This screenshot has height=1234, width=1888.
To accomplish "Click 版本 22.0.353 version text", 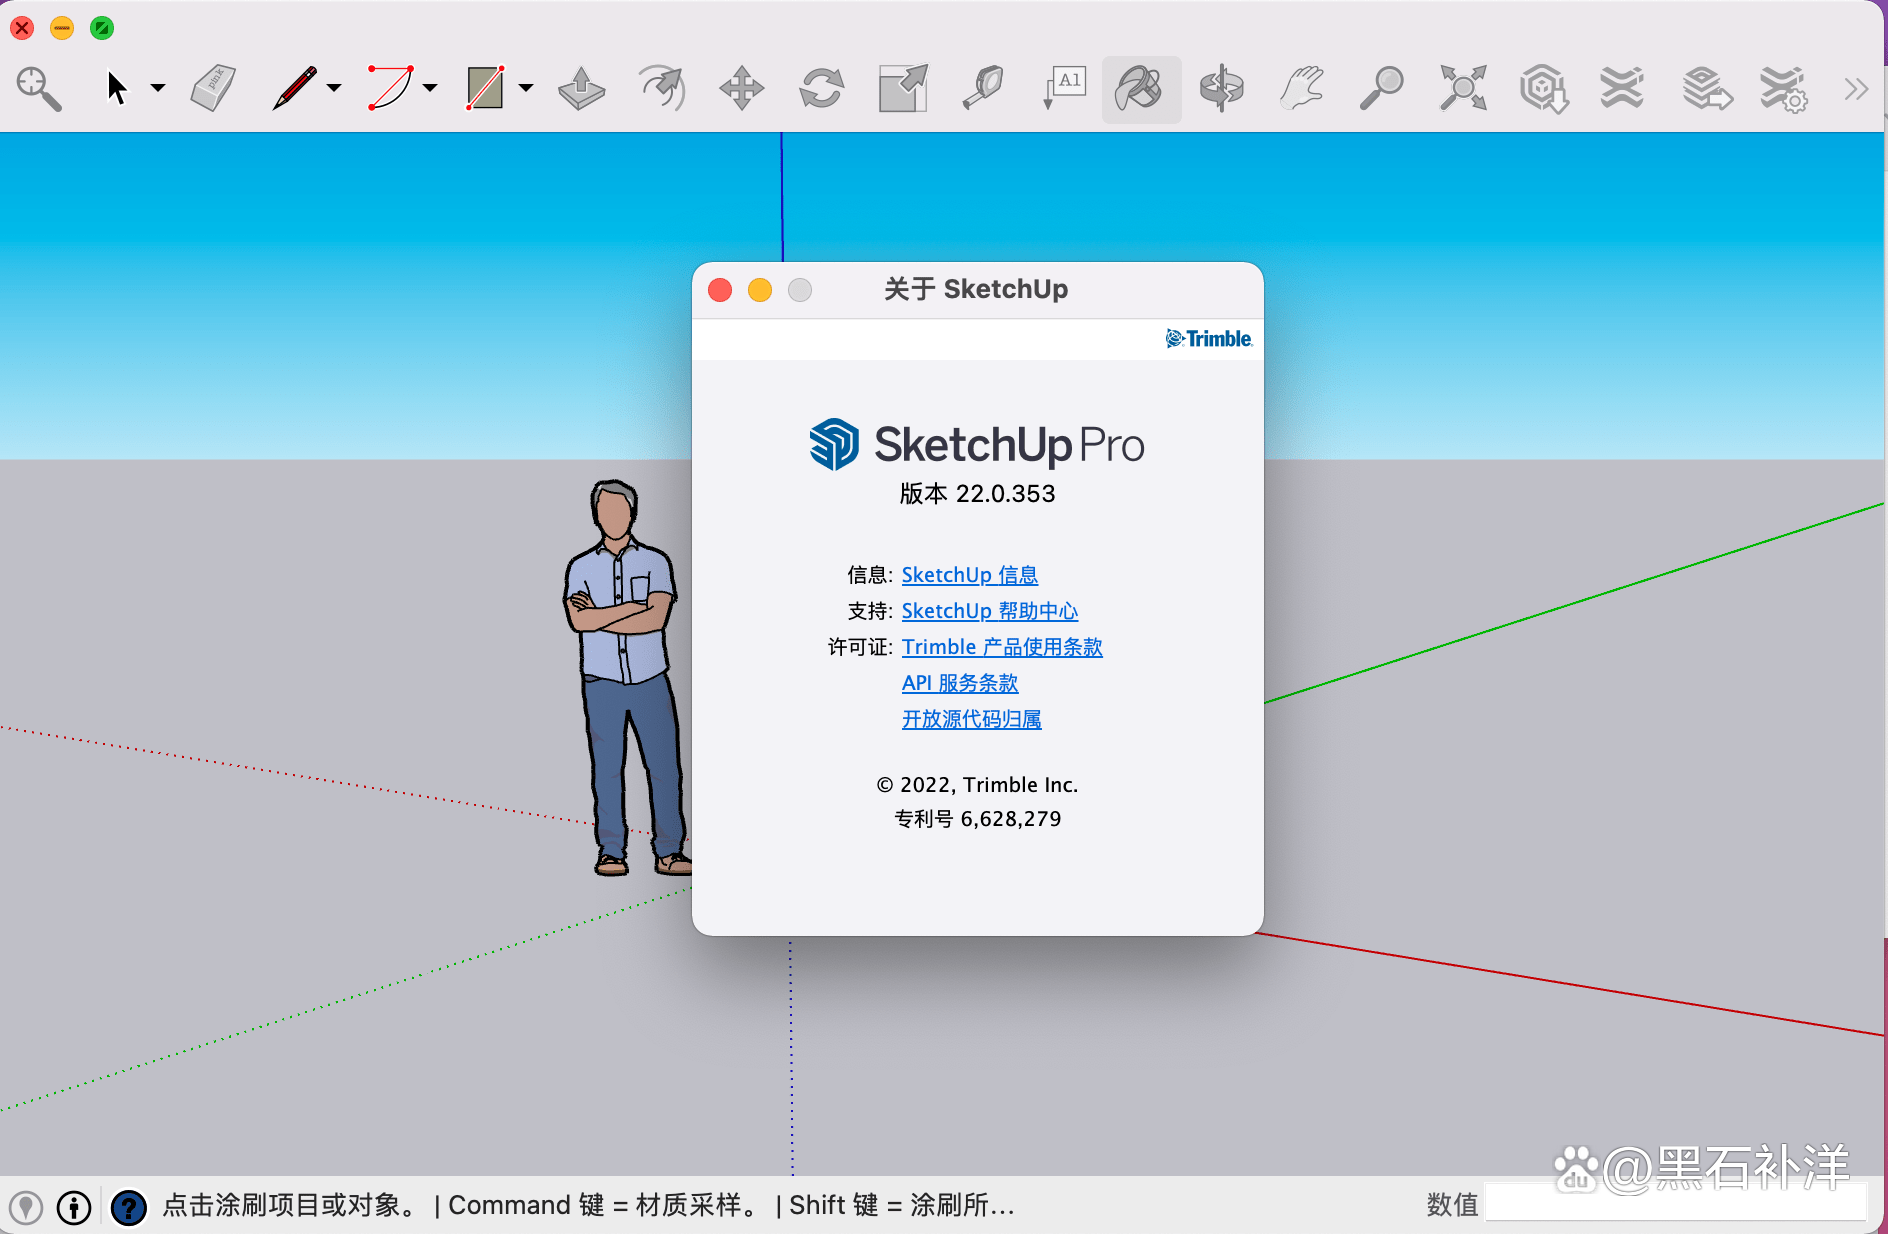I will coord(977,494).
